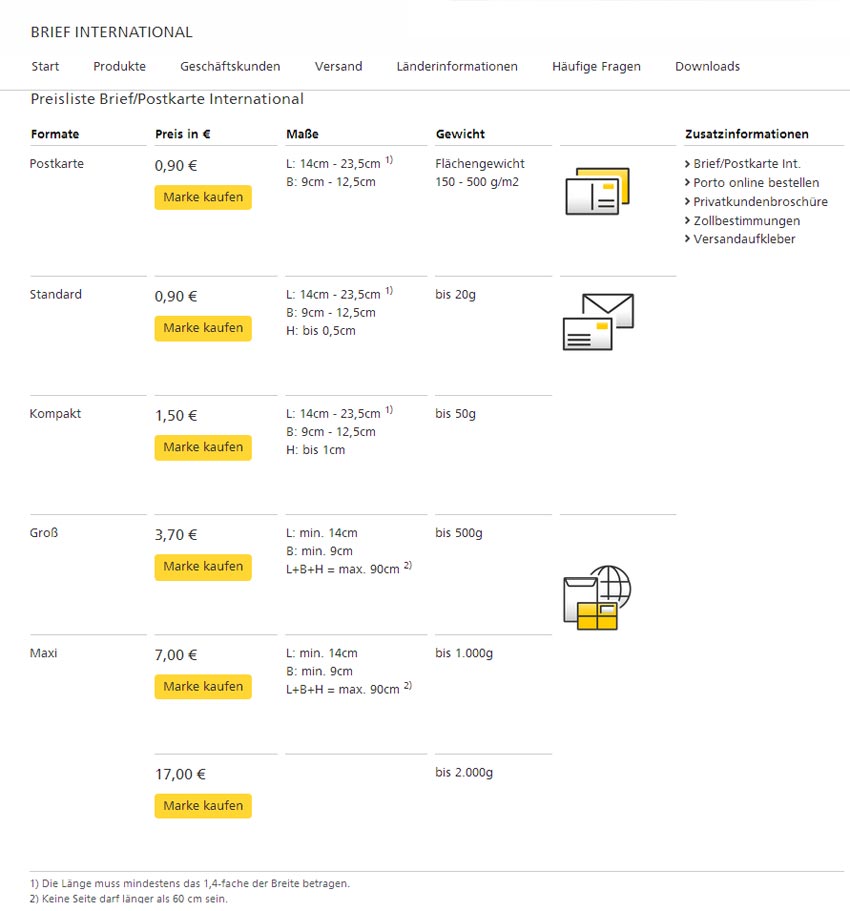850x911 pixels.
Task: Click the envelope letter icon in Standard row
Action: [x=598, y=321]
